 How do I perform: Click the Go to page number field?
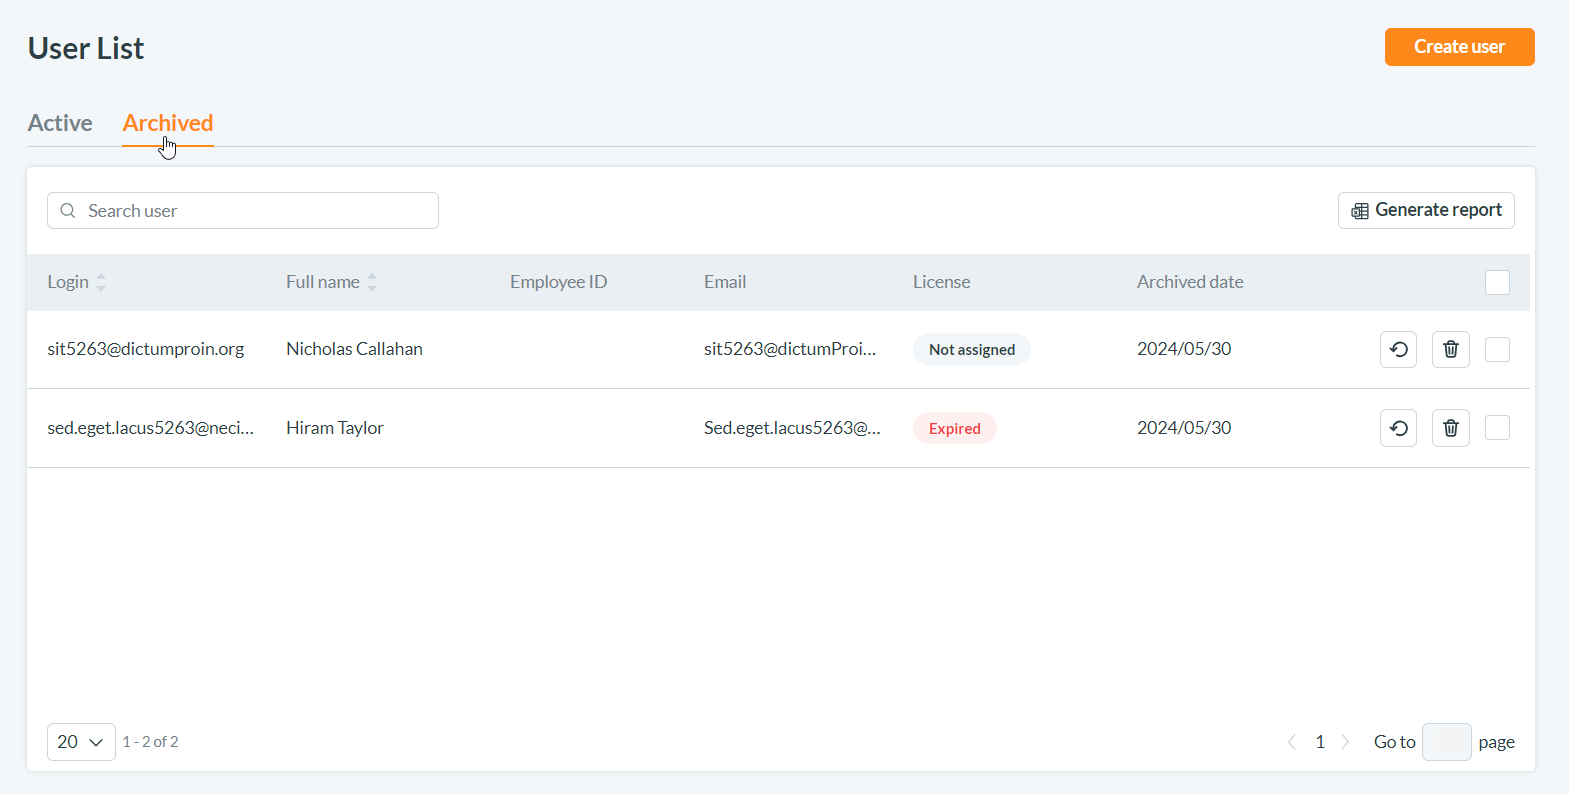[1446, 742]
